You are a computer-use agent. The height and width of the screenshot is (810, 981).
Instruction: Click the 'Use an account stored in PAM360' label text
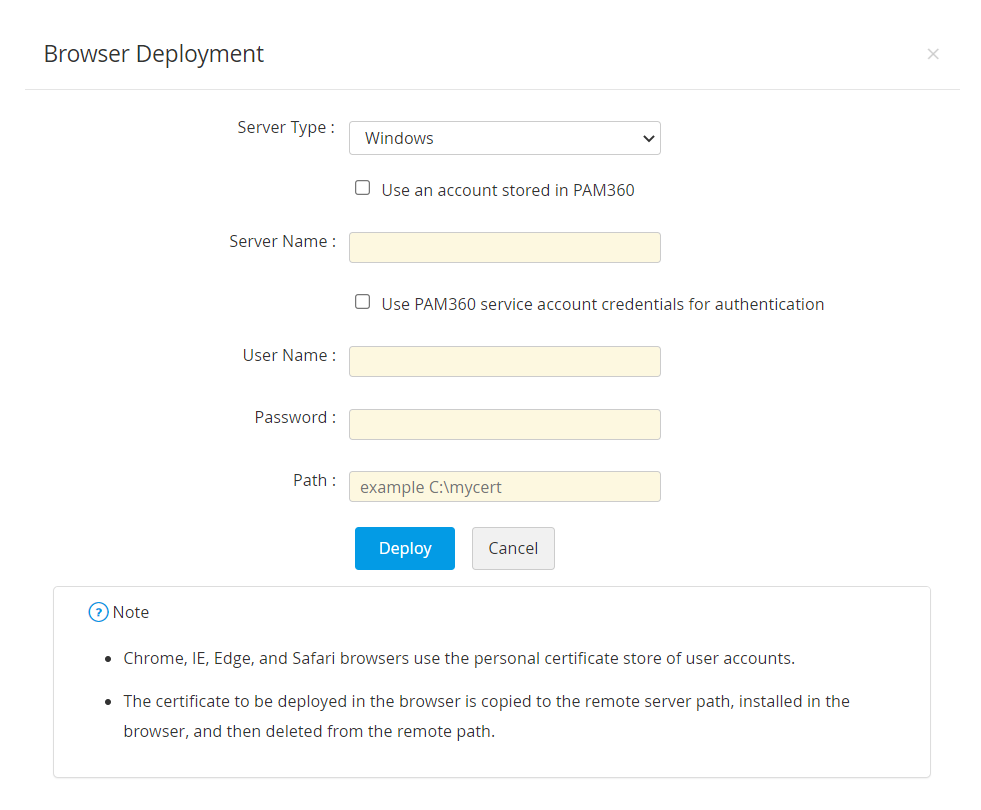(x=507, y=190)
